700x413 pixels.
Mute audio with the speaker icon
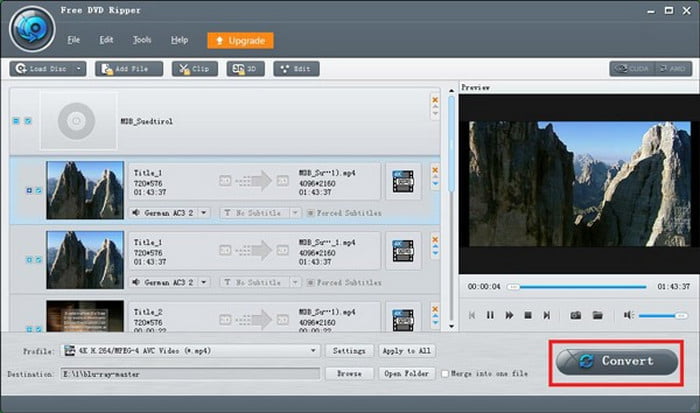629,315
